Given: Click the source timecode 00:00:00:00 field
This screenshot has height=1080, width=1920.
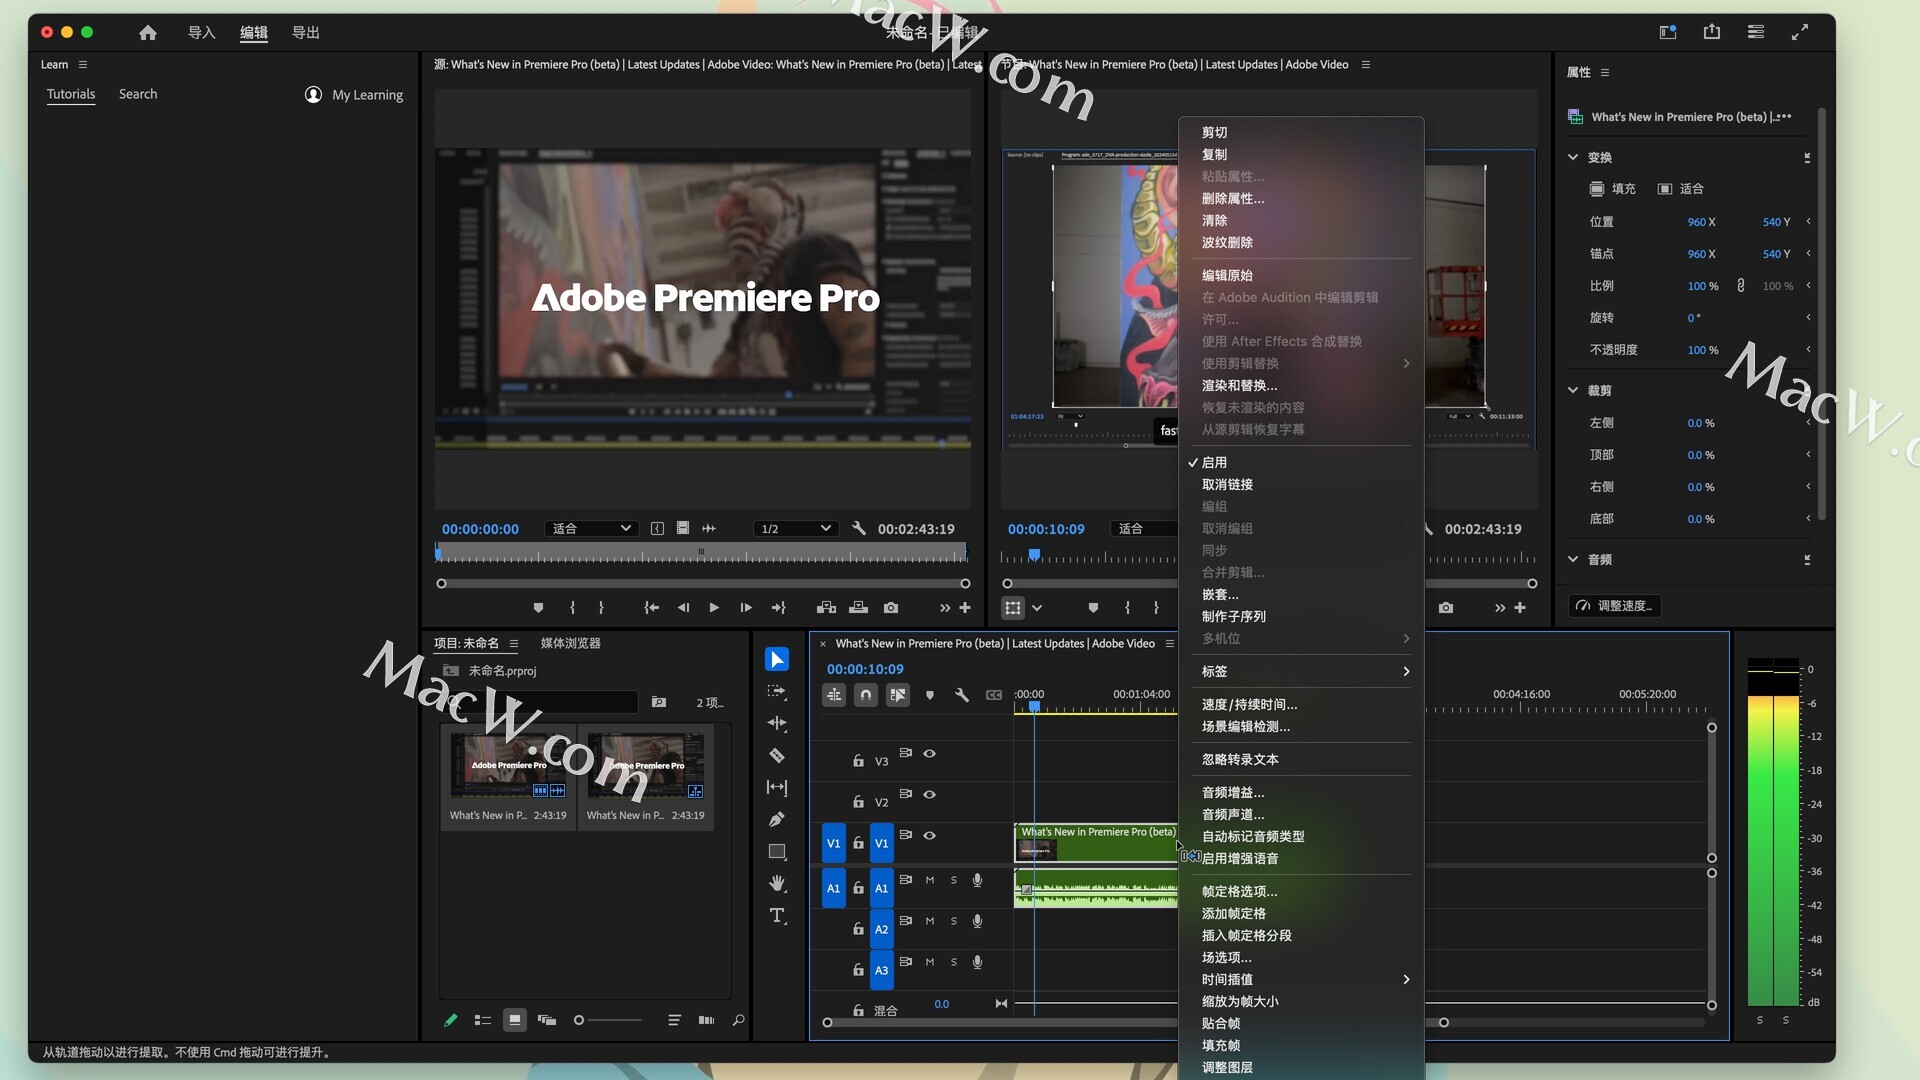Looking at the screenshot, I should coord(480,528).
